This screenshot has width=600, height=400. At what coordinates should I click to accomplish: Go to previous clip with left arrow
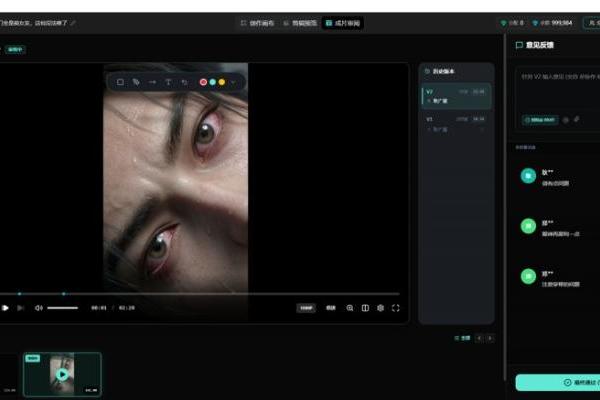(479, 338)
